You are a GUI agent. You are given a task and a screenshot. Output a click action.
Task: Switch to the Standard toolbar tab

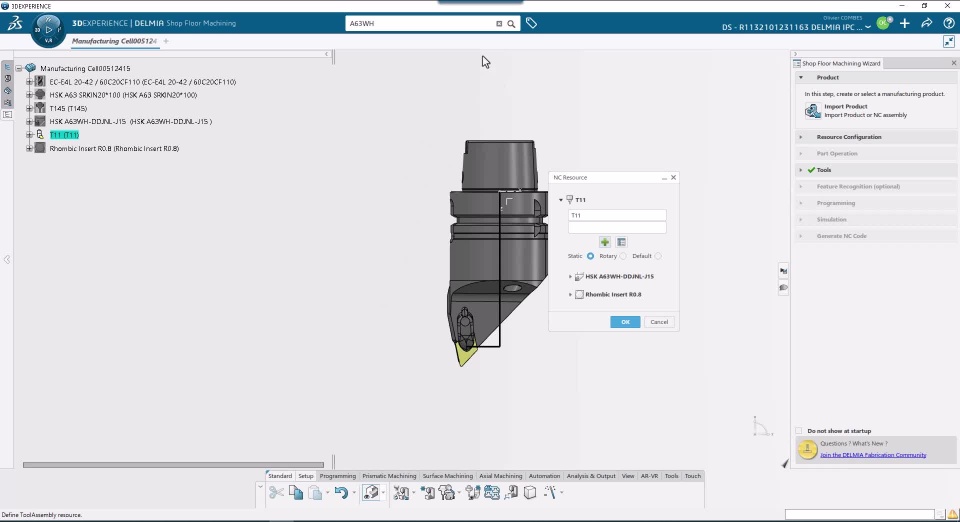(280, 476)
